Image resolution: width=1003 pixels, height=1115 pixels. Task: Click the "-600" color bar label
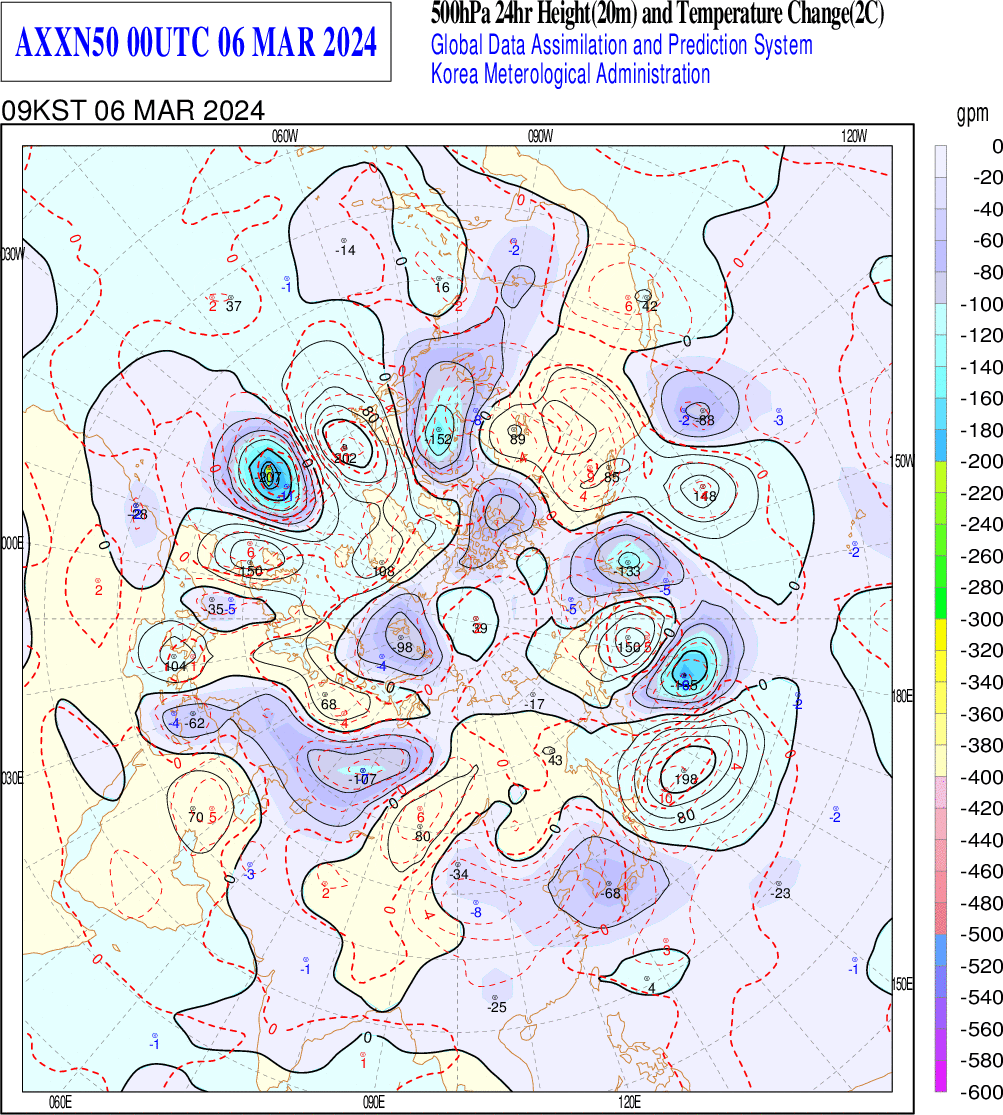tap(982, 1092)
